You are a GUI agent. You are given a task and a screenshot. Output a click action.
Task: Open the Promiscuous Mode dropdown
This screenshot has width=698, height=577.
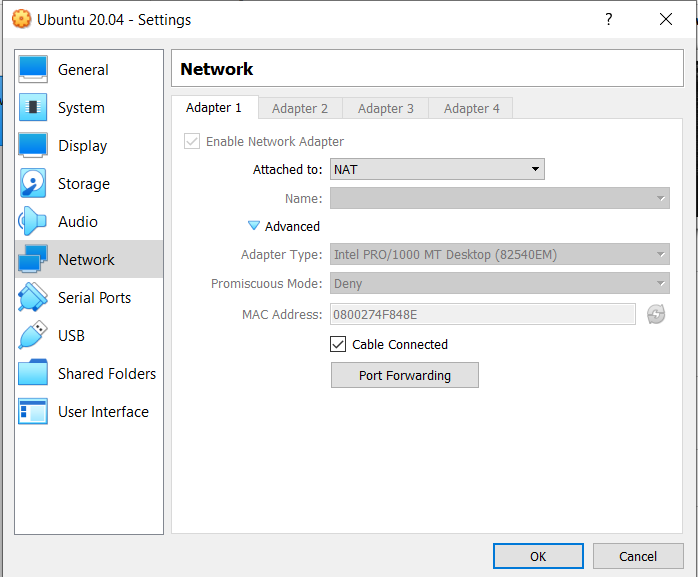click(499, 283)
